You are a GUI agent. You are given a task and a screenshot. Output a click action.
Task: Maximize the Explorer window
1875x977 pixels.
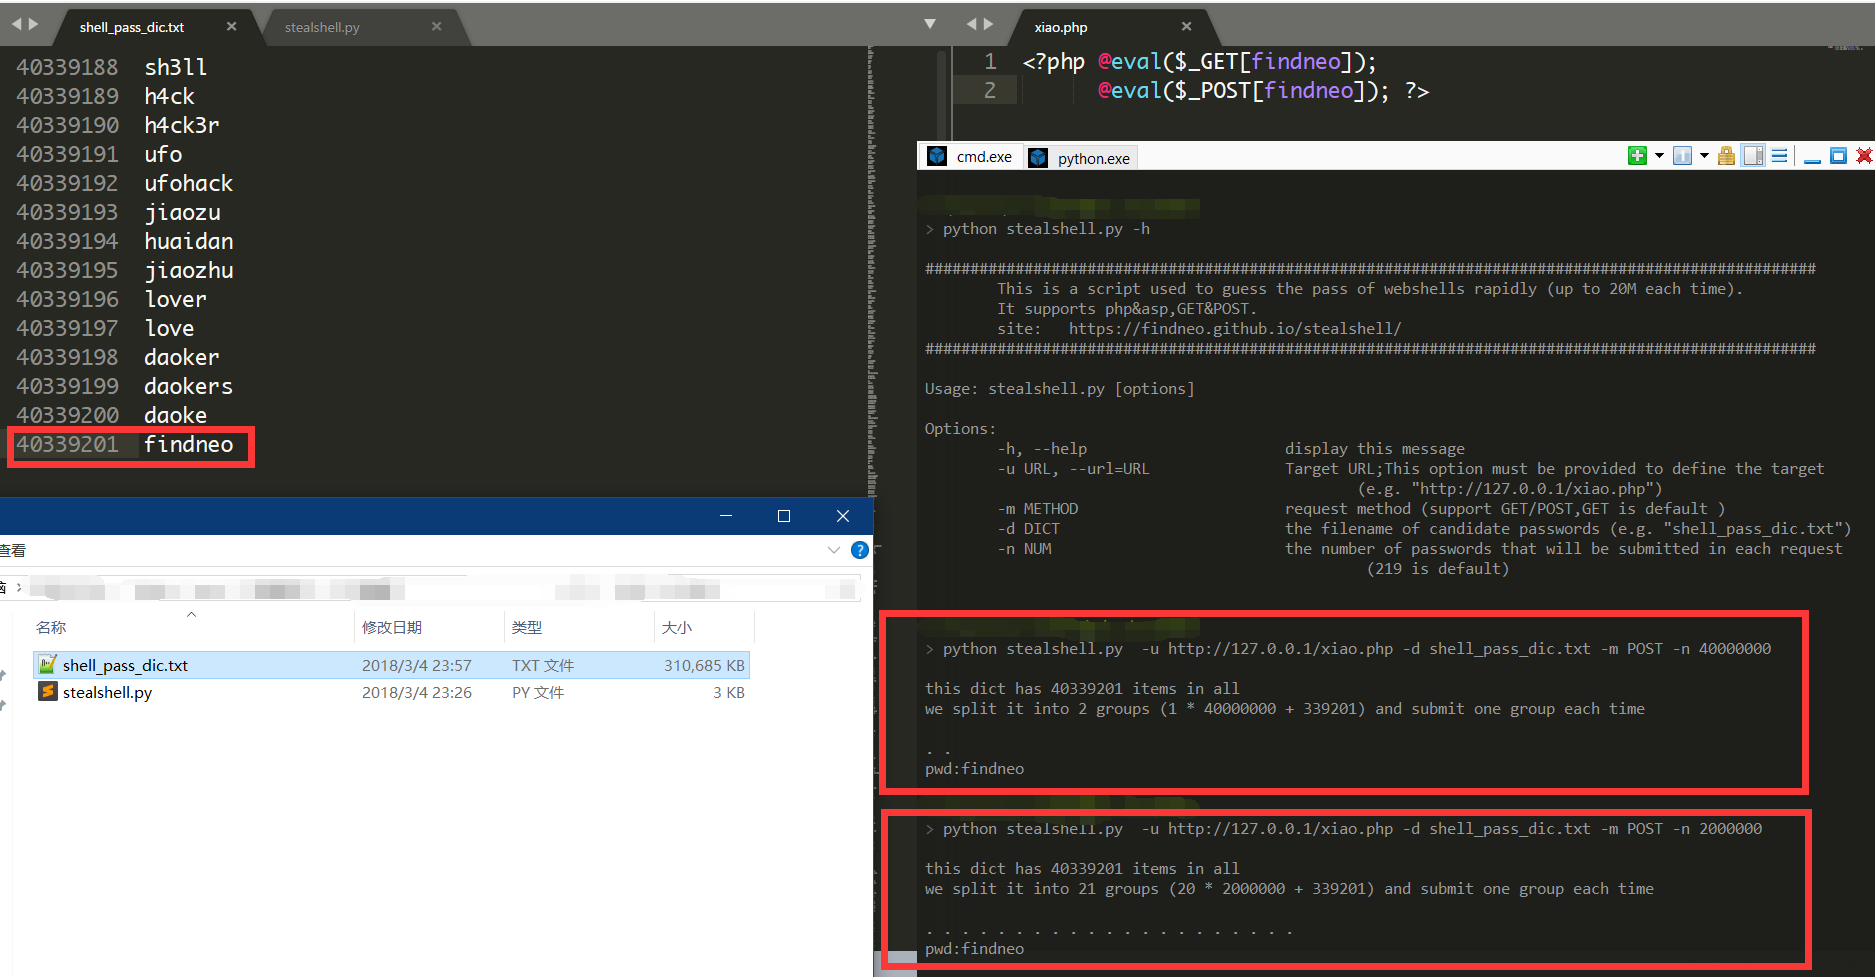pyautogui.click(x=784, y=516)
